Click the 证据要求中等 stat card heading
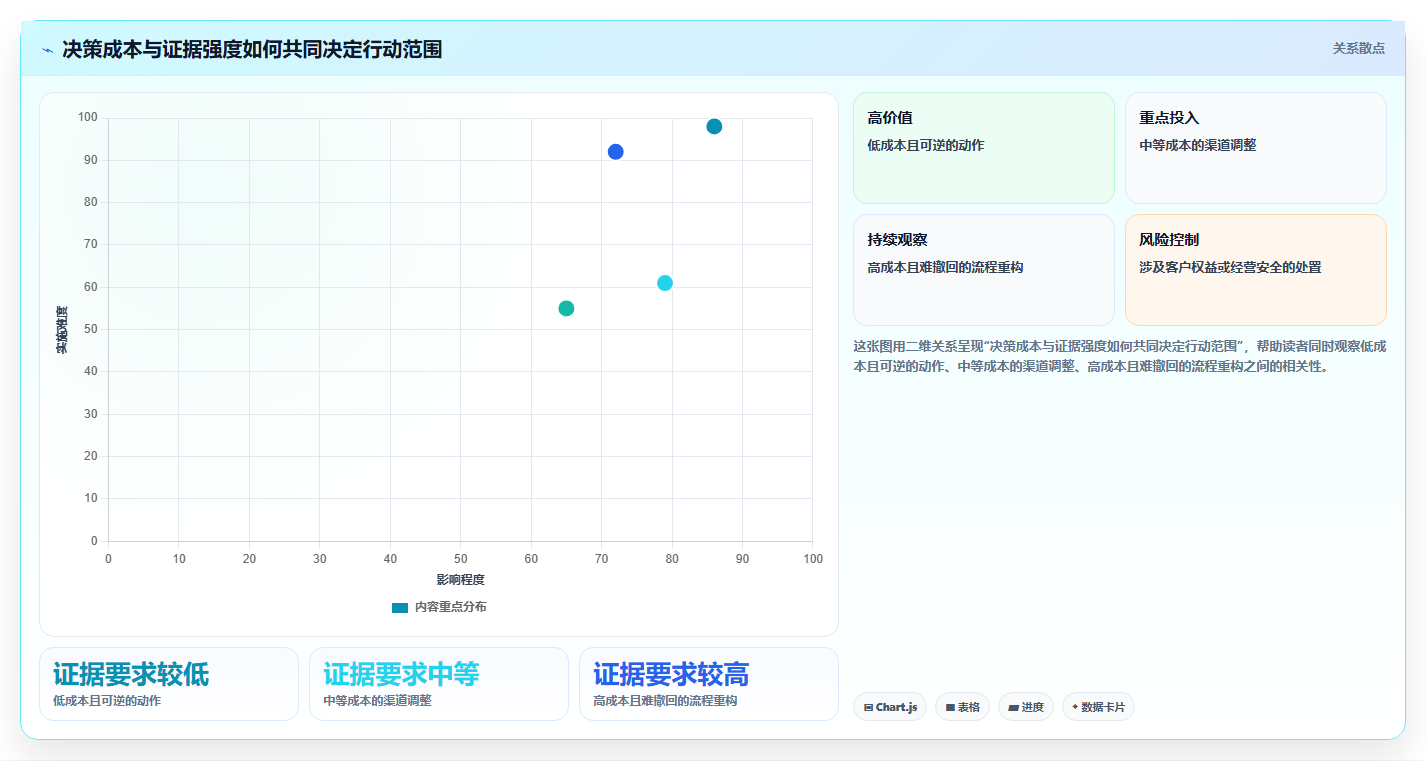This screenshot has width=1426, height=761. tap(401, 674)
